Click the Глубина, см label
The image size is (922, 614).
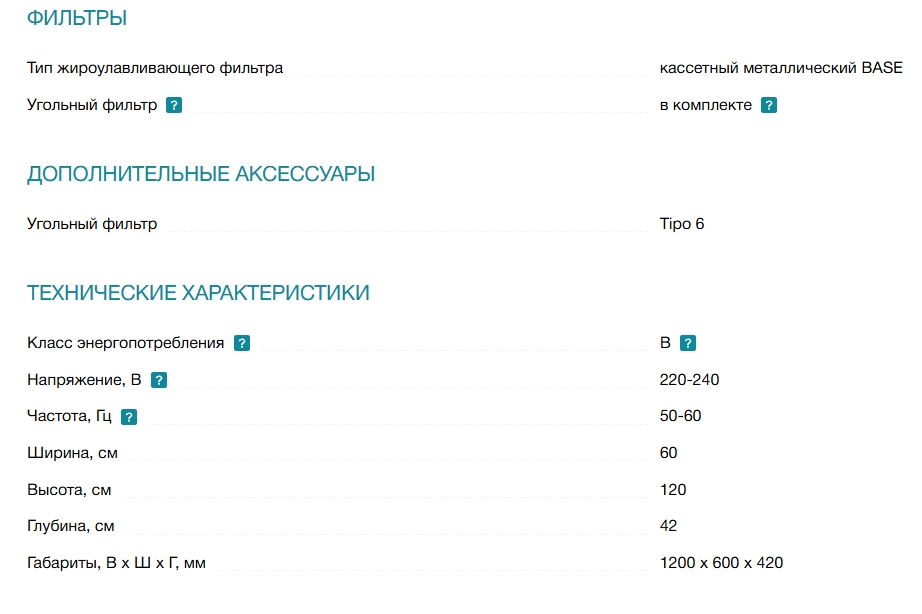tap(71, 526)
